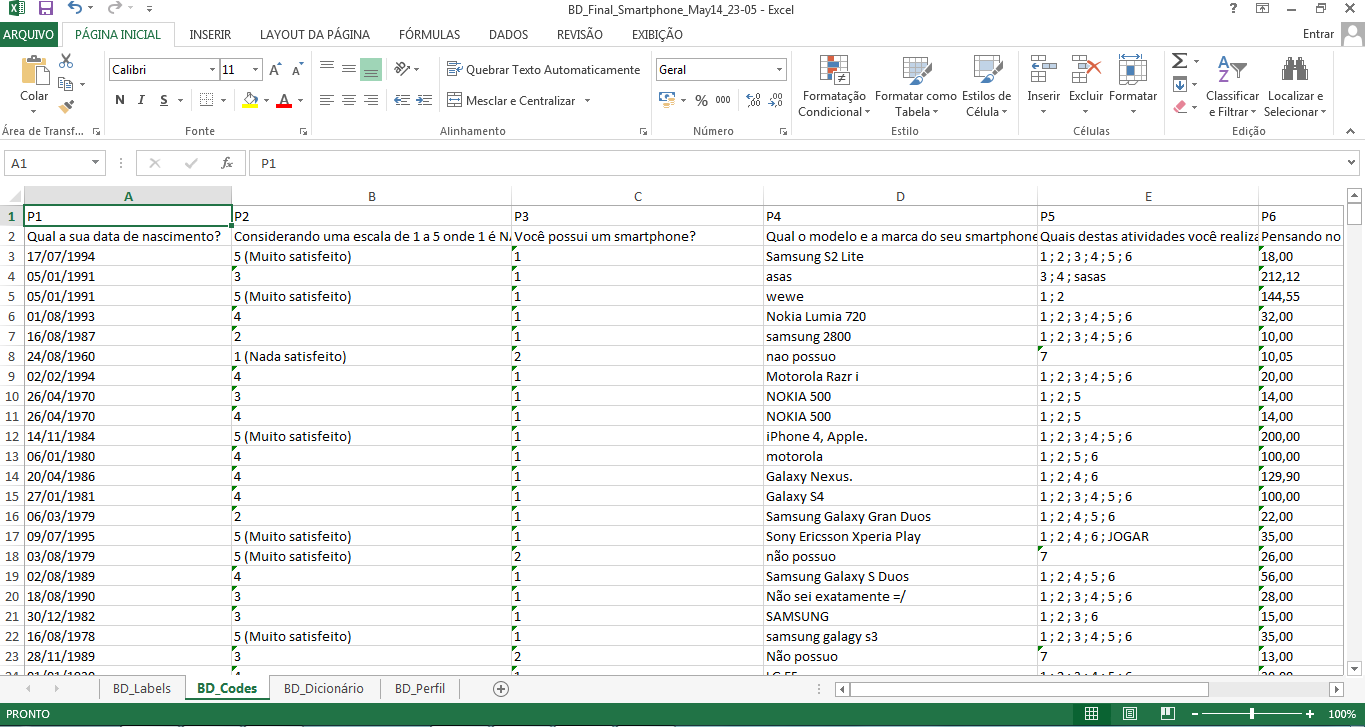The width and height of the screenshot is (1365, 727).
Task: Open Ribbon Display Options in title bar
Action: [x=1263, y=9]
